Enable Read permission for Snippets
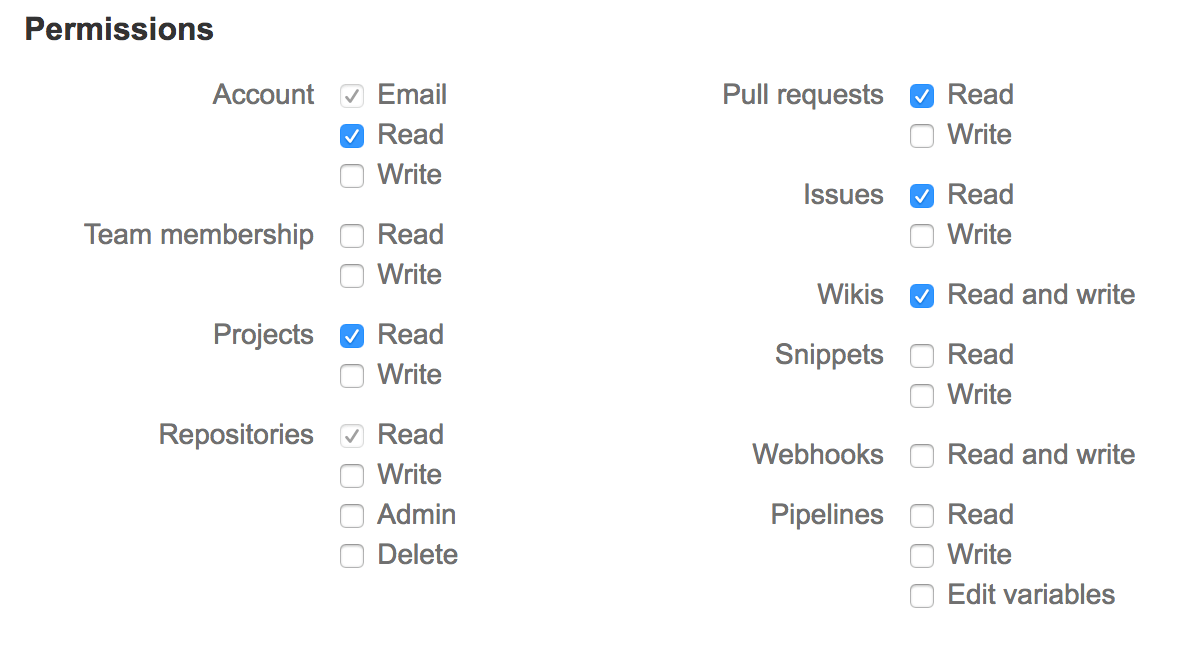This screenshot has width=1186, height=652. (x=922, y=356)
